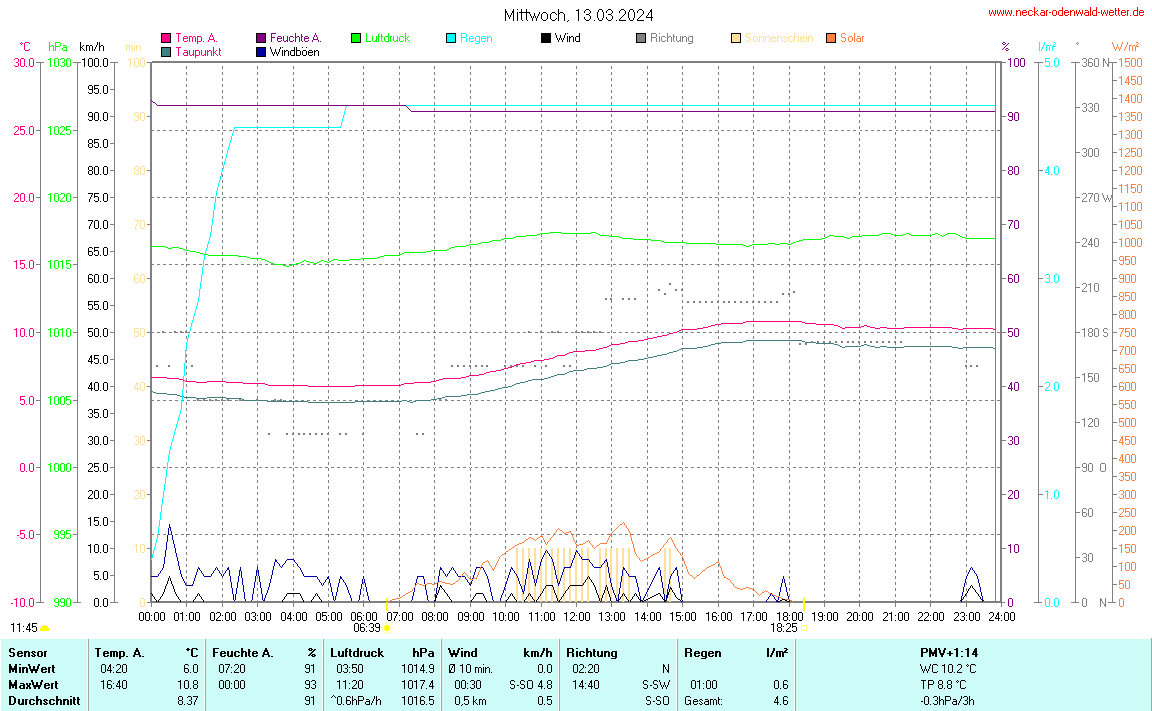Click the Sensor column header in table

27,653
